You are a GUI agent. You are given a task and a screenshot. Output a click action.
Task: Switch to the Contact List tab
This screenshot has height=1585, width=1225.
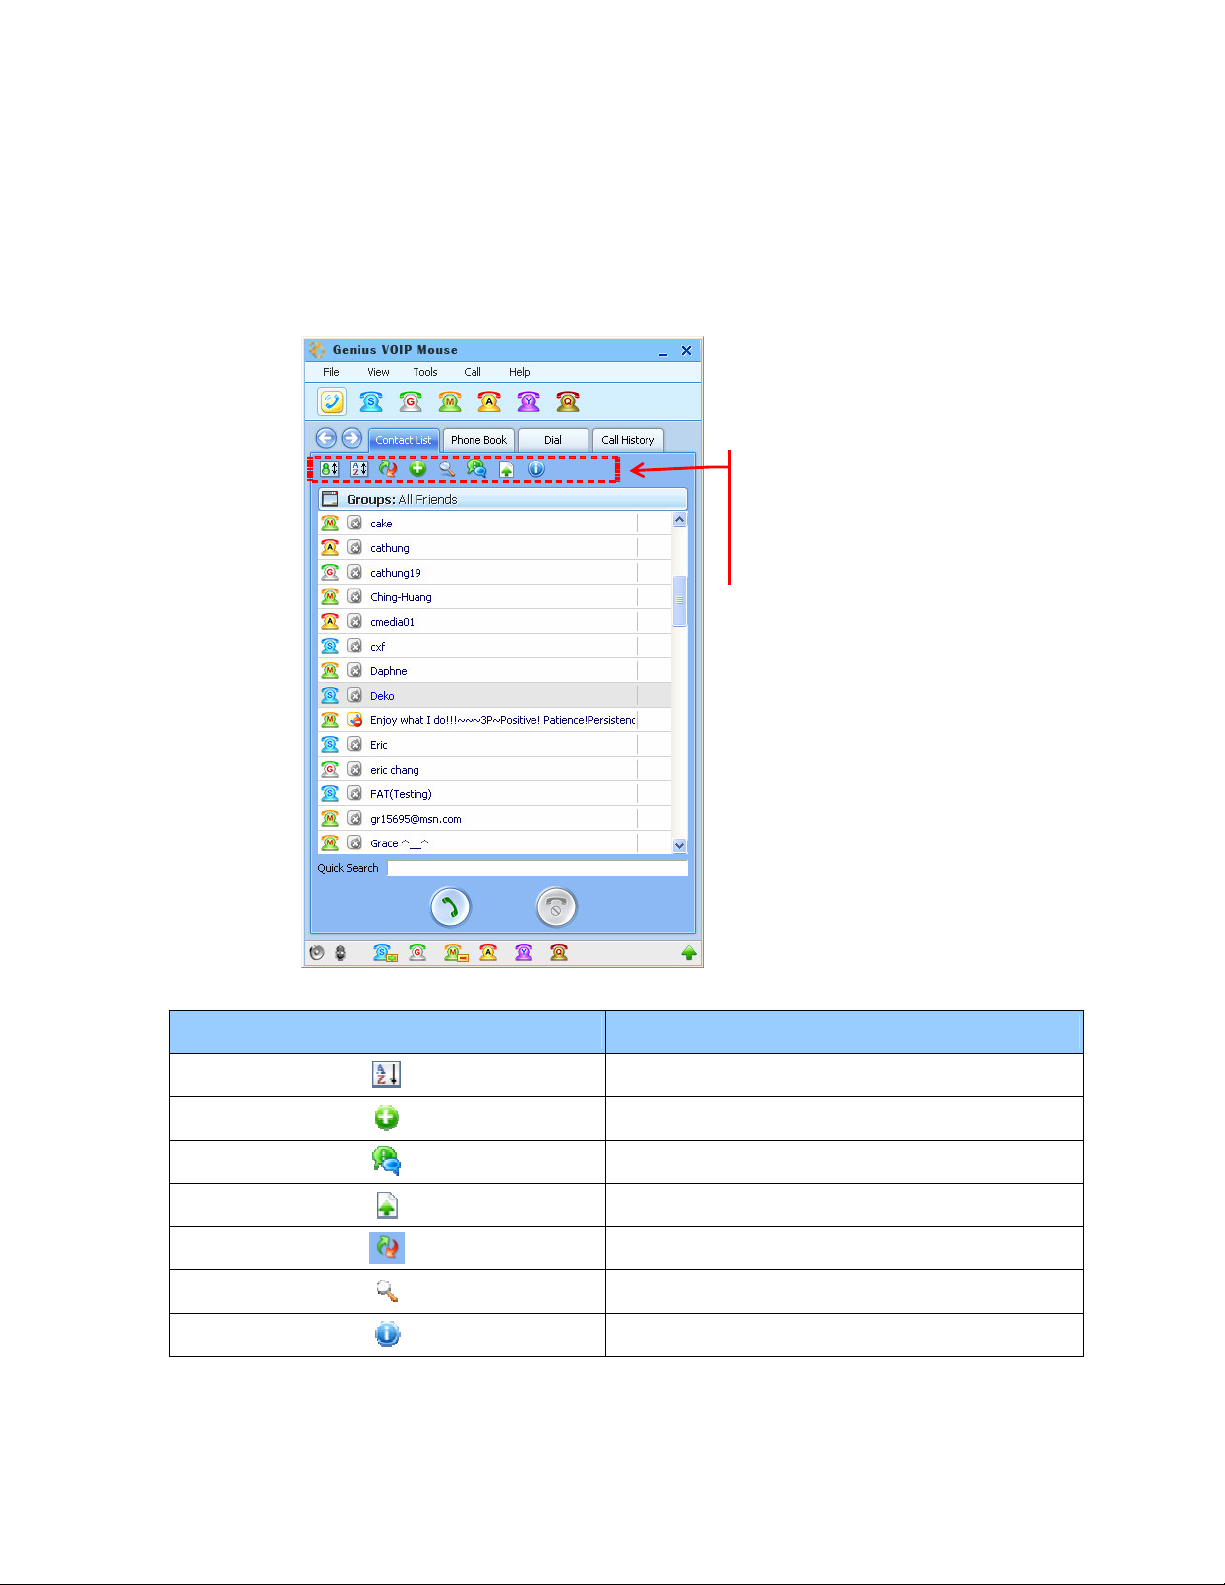pyautogui.click(x=403, y=440)
